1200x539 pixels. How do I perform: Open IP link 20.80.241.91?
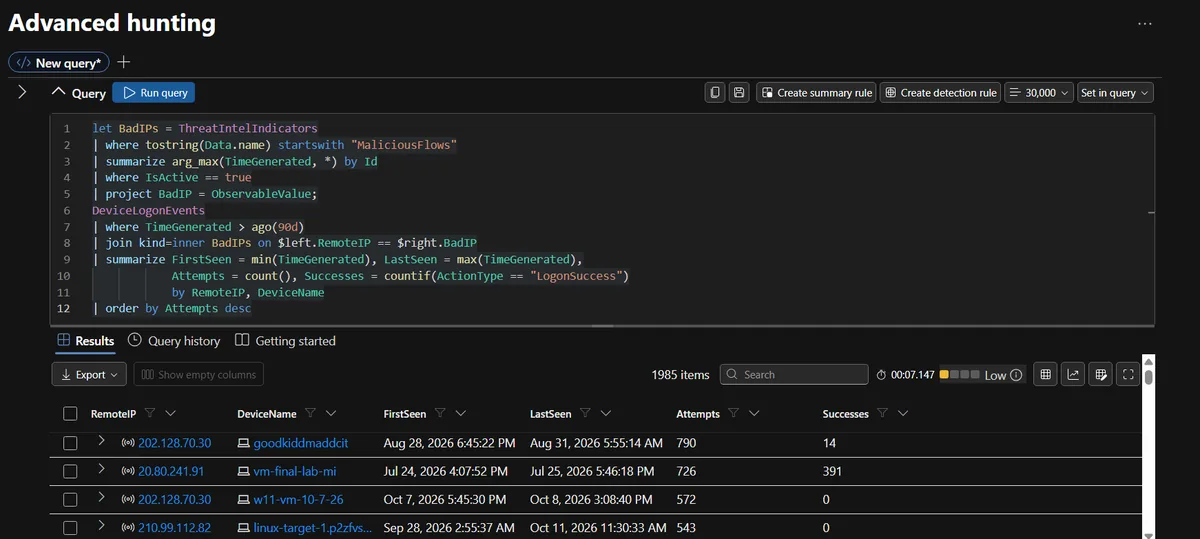coord(171,471)
